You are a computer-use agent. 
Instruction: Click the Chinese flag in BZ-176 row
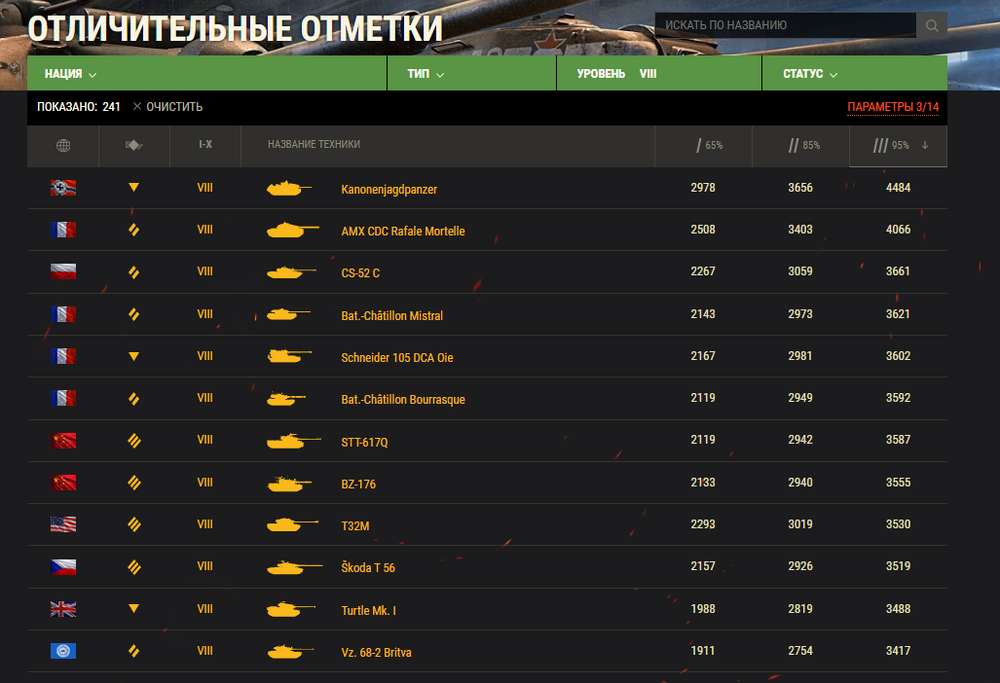pos(63,483)
